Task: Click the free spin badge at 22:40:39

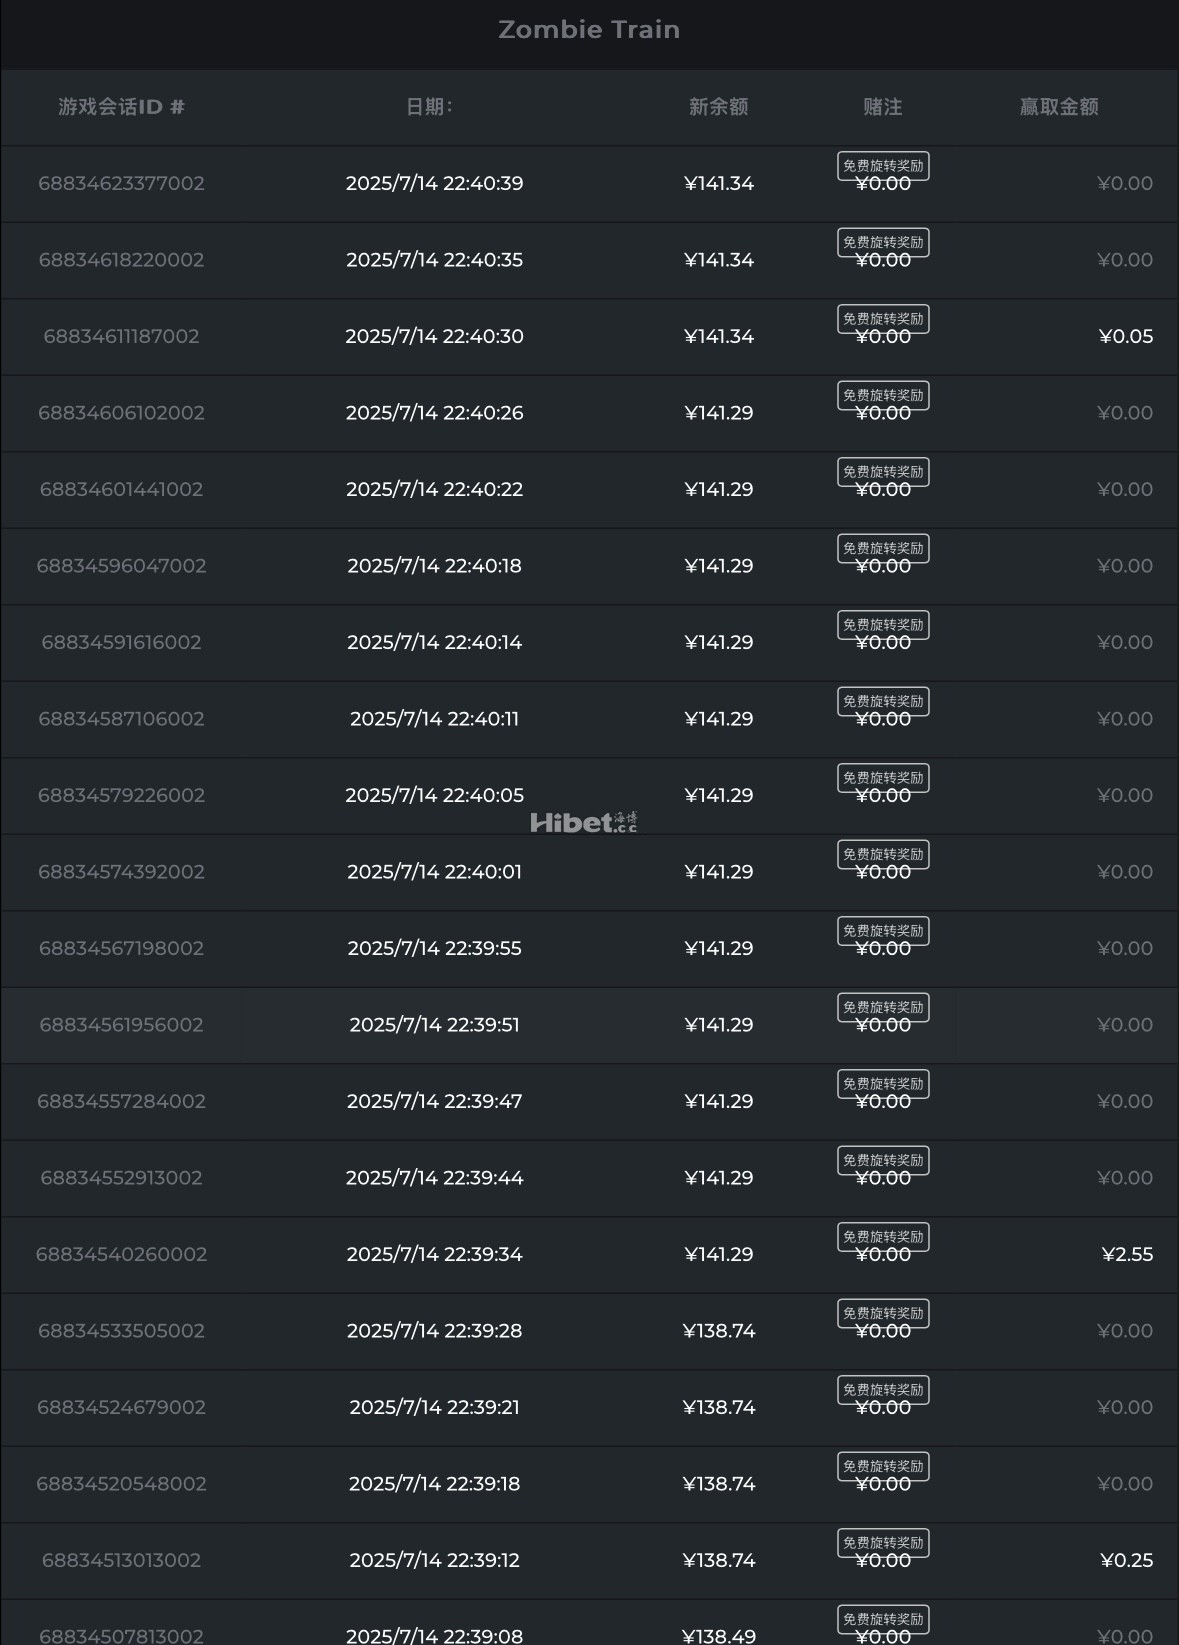Action: coord(883,166)
